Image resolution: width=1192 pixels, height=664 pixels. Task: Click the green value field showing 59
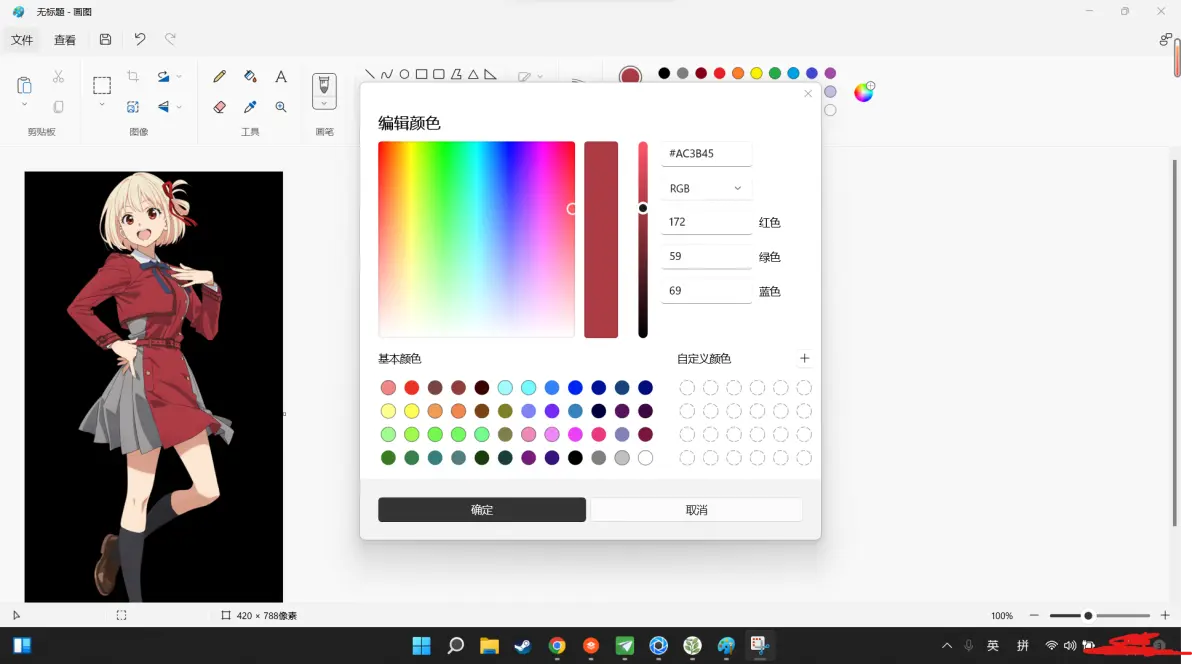point(706,256)
